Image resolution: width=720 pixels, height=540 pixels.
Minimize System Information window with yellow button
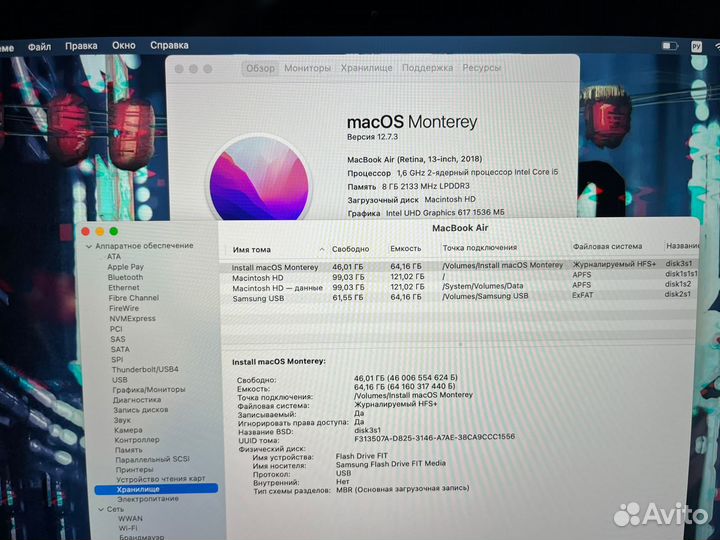point(100,231)
